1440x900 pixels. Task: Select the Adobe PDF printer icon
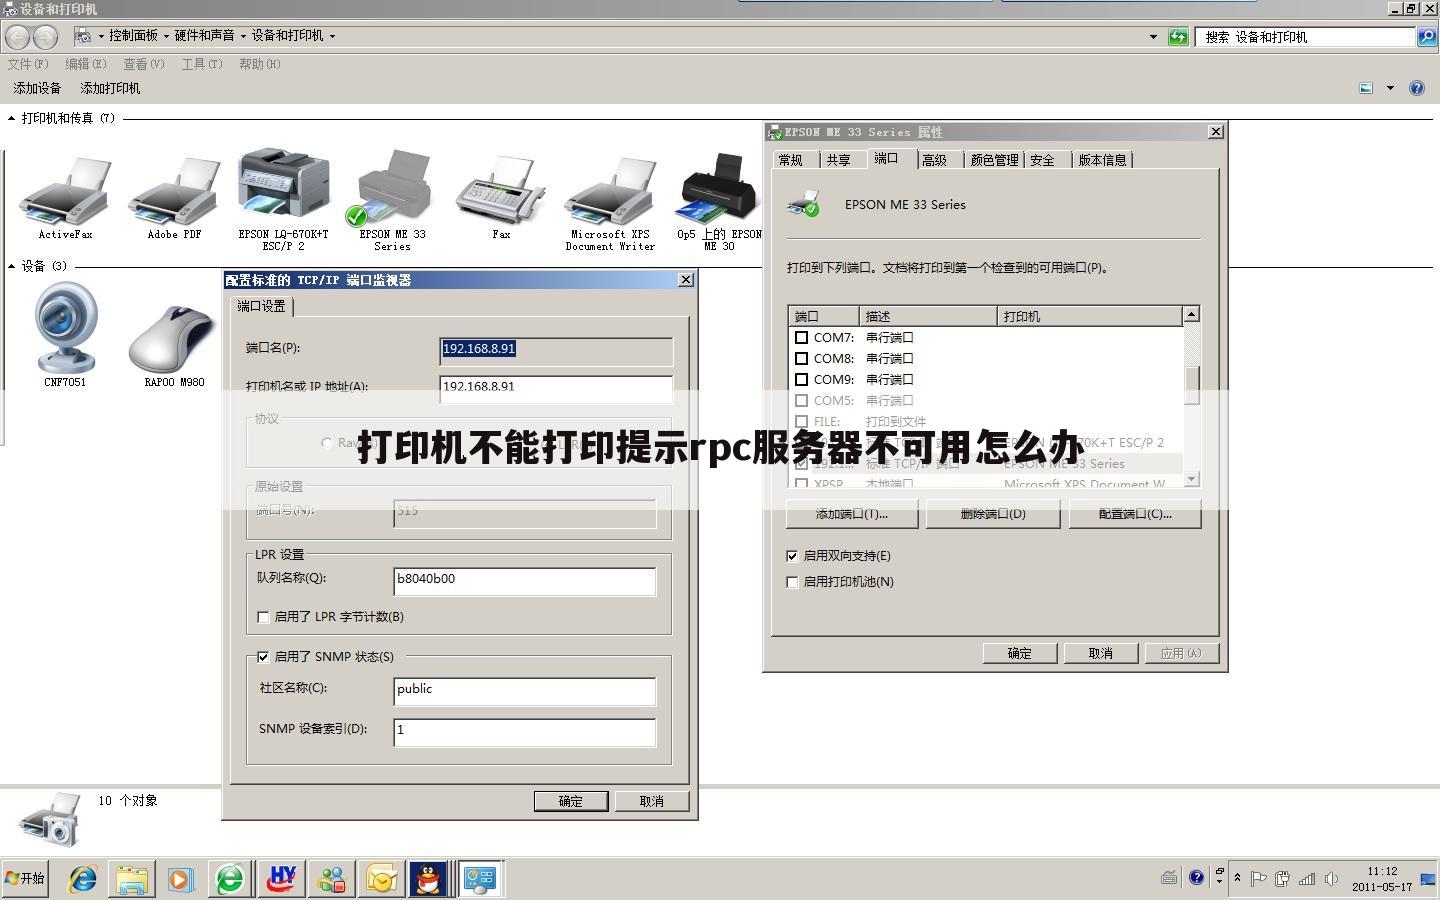(171, 190)
